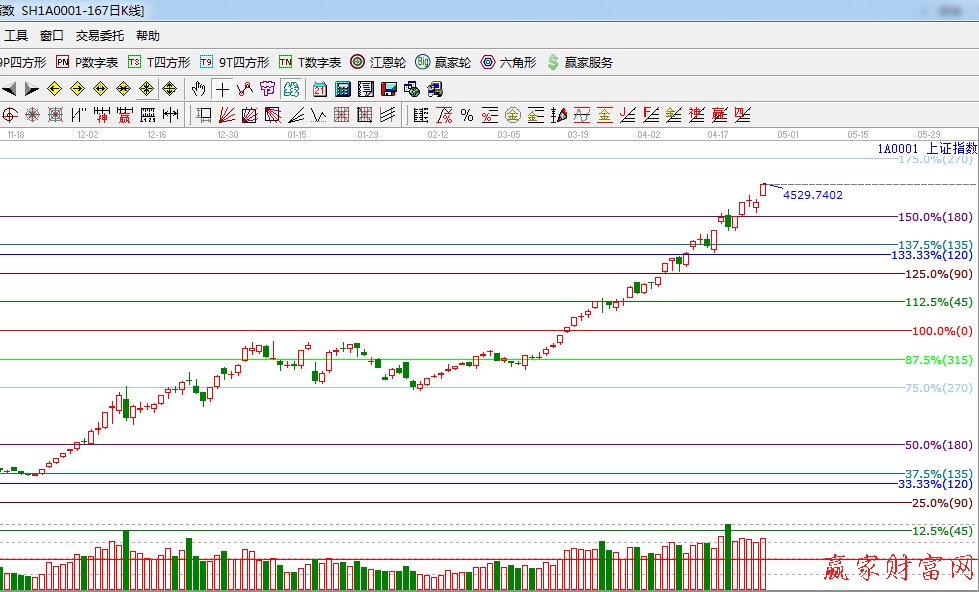Toggle the crosshair cursor tool
Viewport: 979px width, 592px height.
point(222,89)
